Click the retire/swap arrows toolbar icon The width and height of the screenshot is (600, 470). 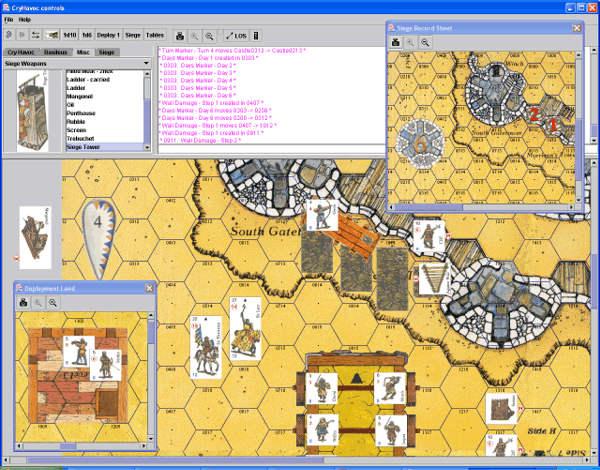click(36, 35)
